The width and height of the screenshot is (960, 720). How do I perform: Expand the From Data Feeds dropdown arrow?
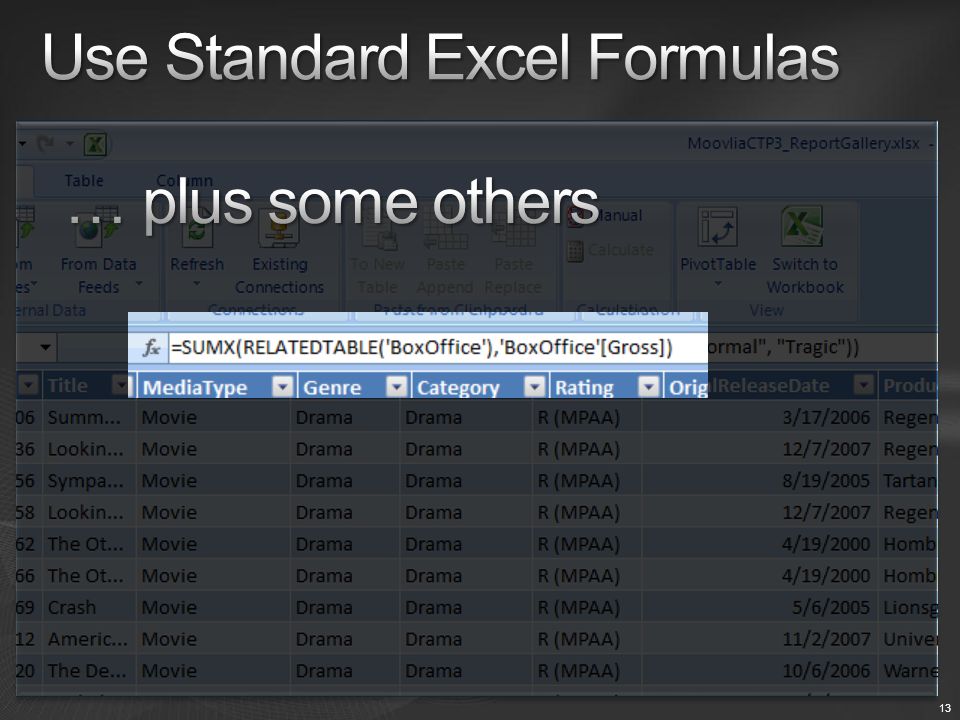click(139, 283)
